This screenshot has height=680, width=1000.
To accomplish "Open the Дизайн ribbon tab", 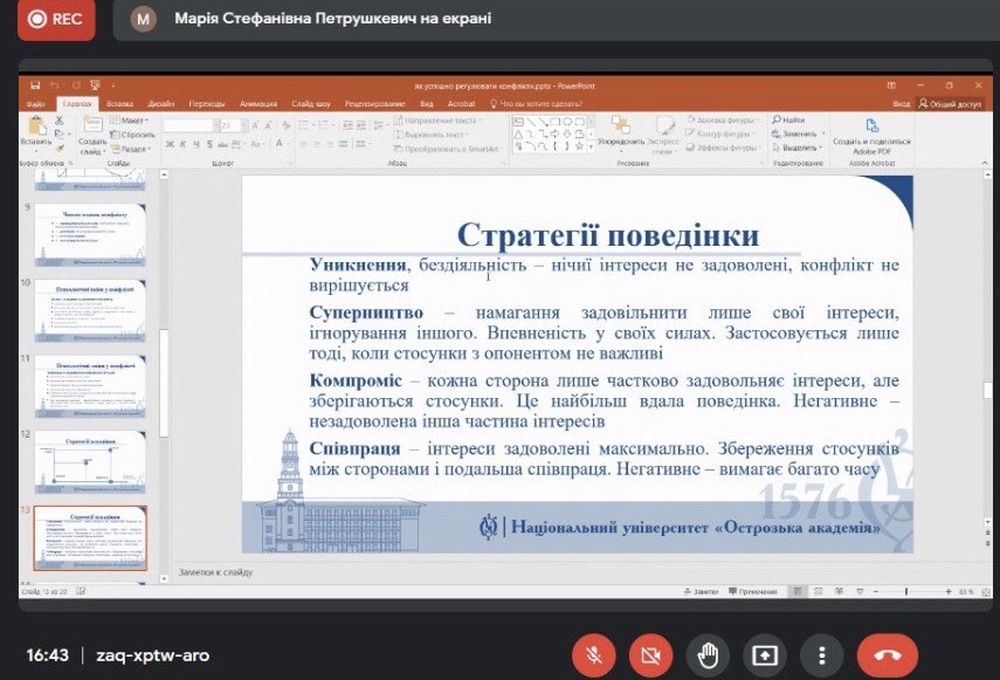I will [x=161, y=103].
